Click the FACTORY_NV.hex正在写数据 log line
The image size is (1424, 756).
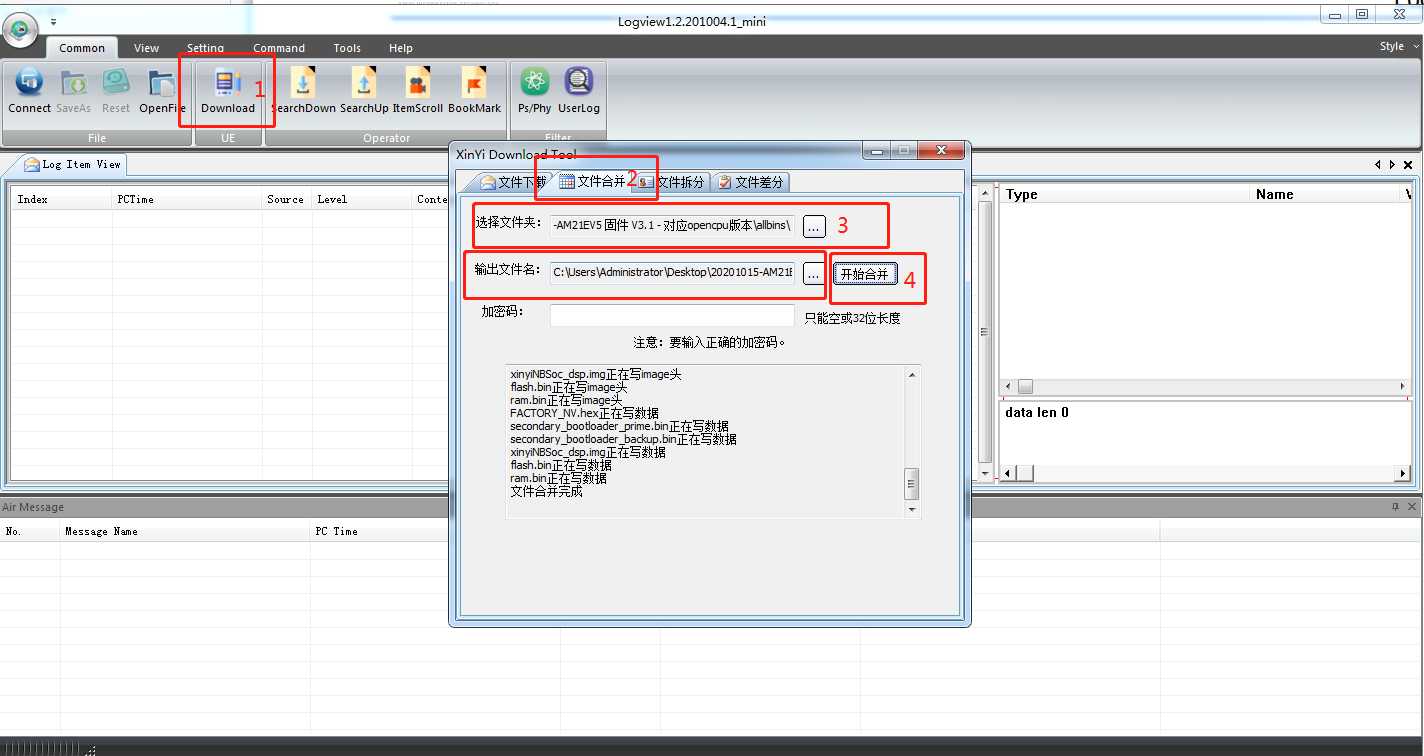[x=584, y=413]
